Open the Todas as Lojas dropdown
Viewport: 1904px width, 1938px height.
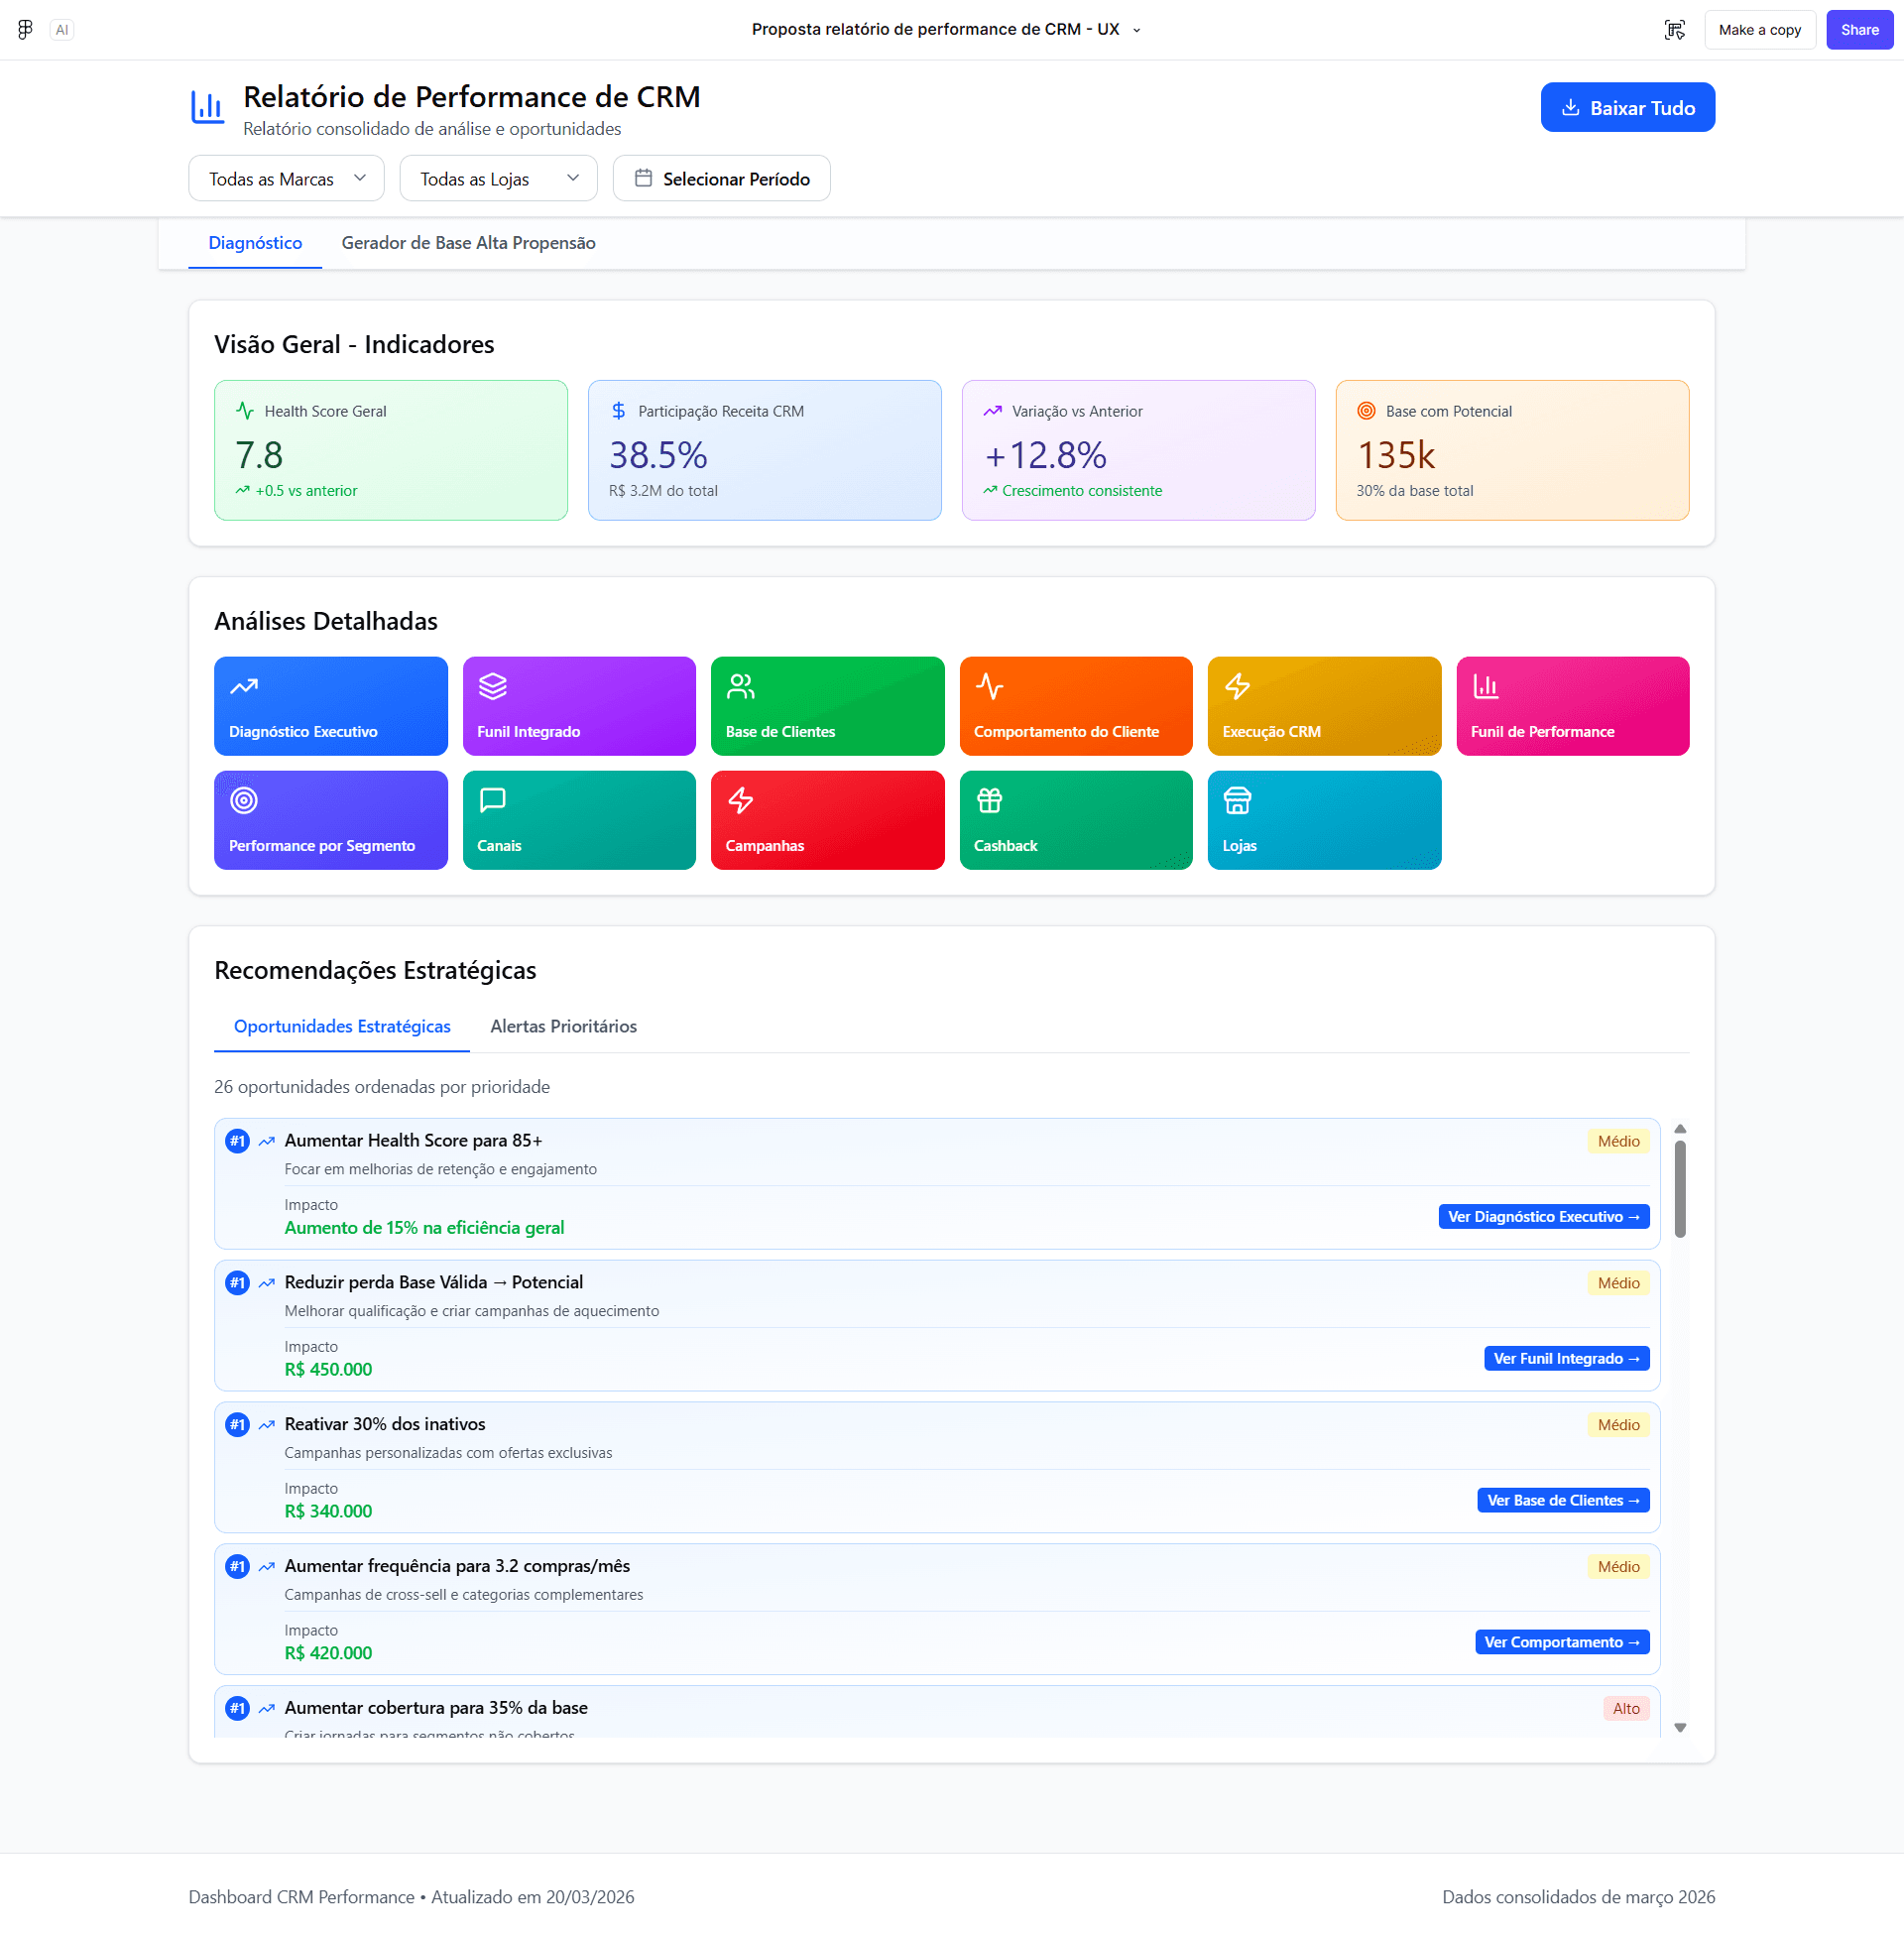tap(498, 178)
